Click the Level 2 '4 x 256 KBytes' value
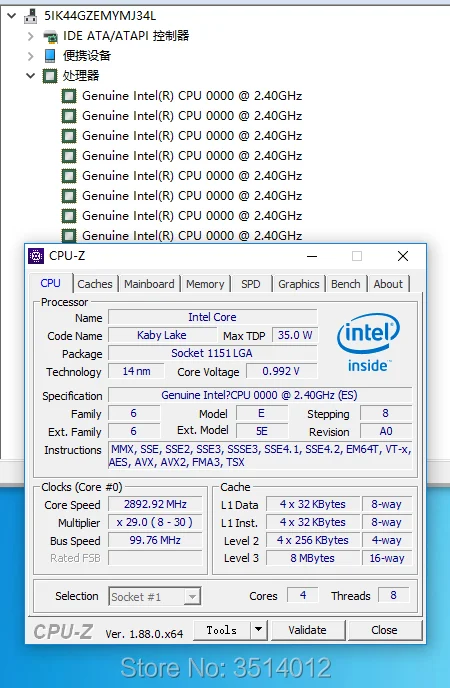The width and height of the screenshot is (450, 688). (x=313, y=540)
